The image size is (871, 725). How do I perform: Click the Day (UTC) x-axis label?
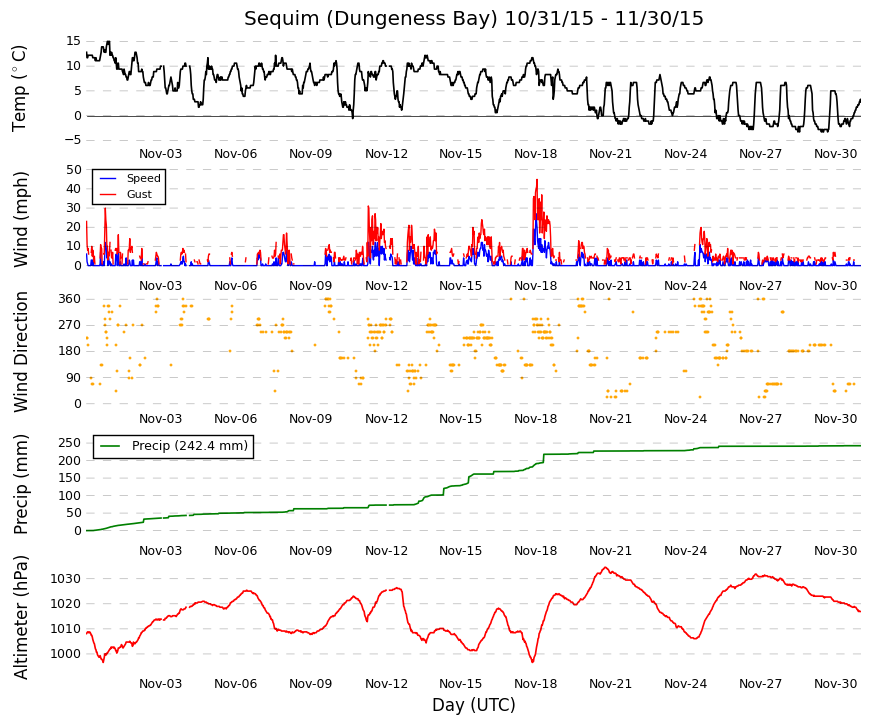473,705
